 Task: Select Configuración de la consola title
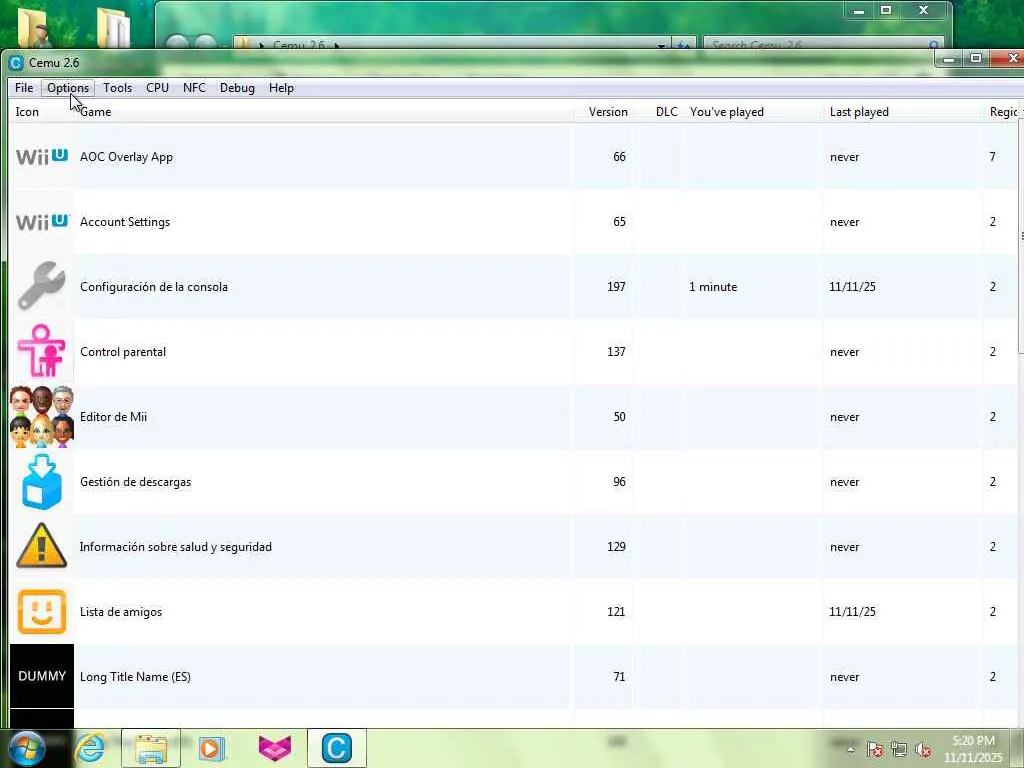pyautogui.click(x=154, y=287)
